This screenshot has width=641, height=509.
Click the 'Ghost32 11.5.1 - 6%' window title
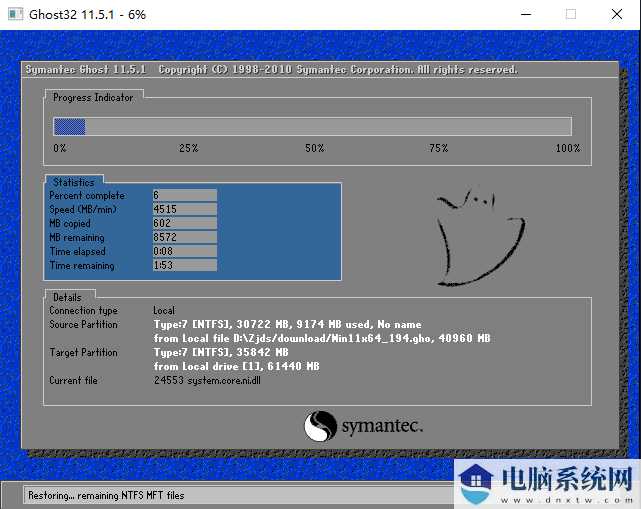(87, 15)
